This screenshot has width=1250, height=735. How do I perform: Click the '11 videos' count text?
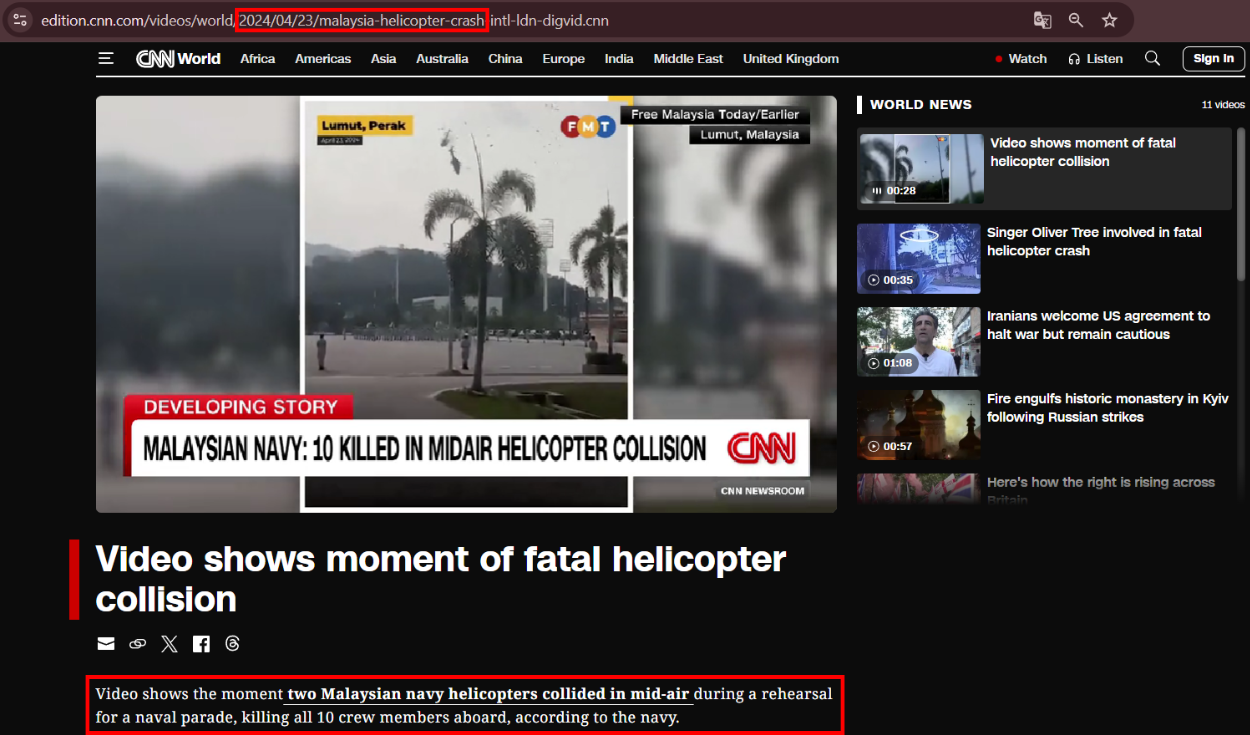tap(1223, 105)
